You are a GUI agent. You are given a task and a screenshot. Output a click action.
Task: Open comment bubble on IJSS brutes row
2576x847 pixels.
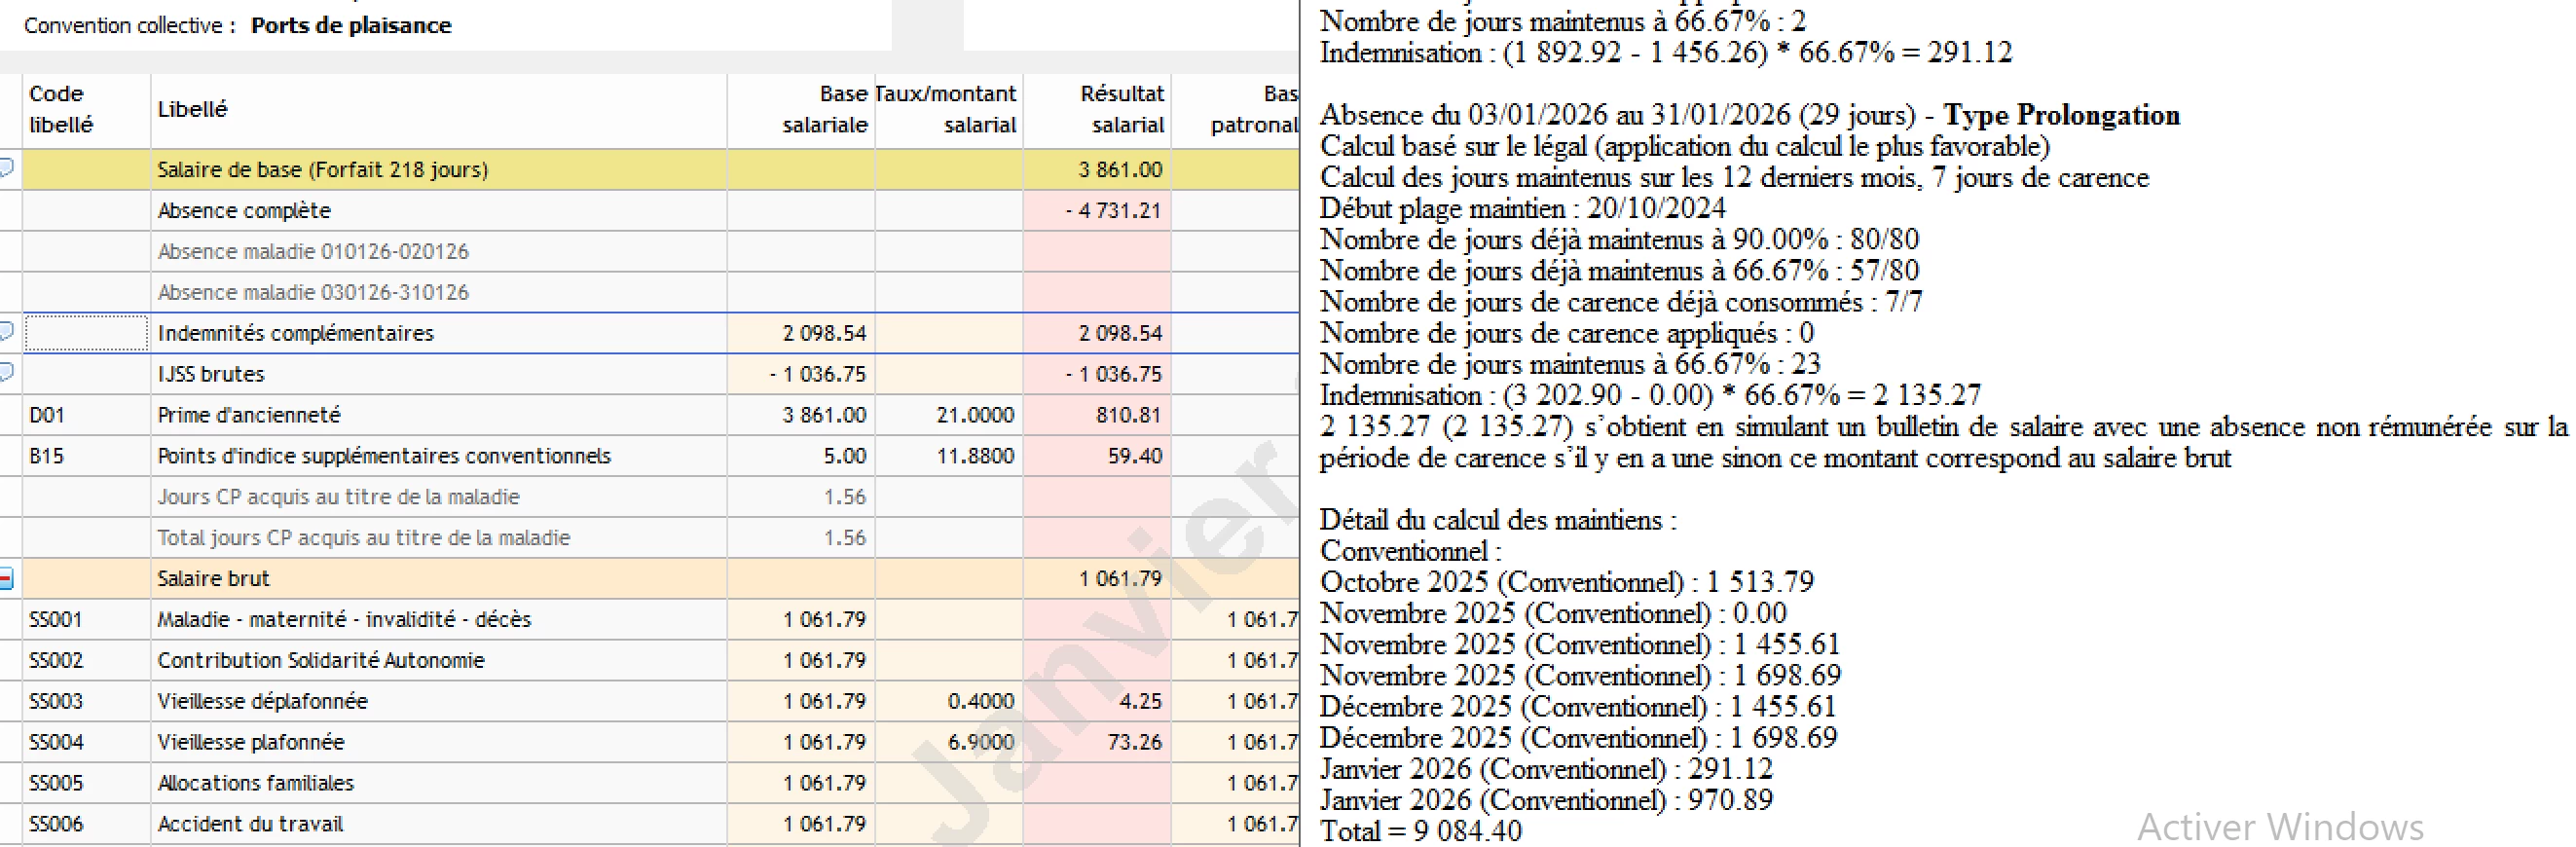point(6,372)
